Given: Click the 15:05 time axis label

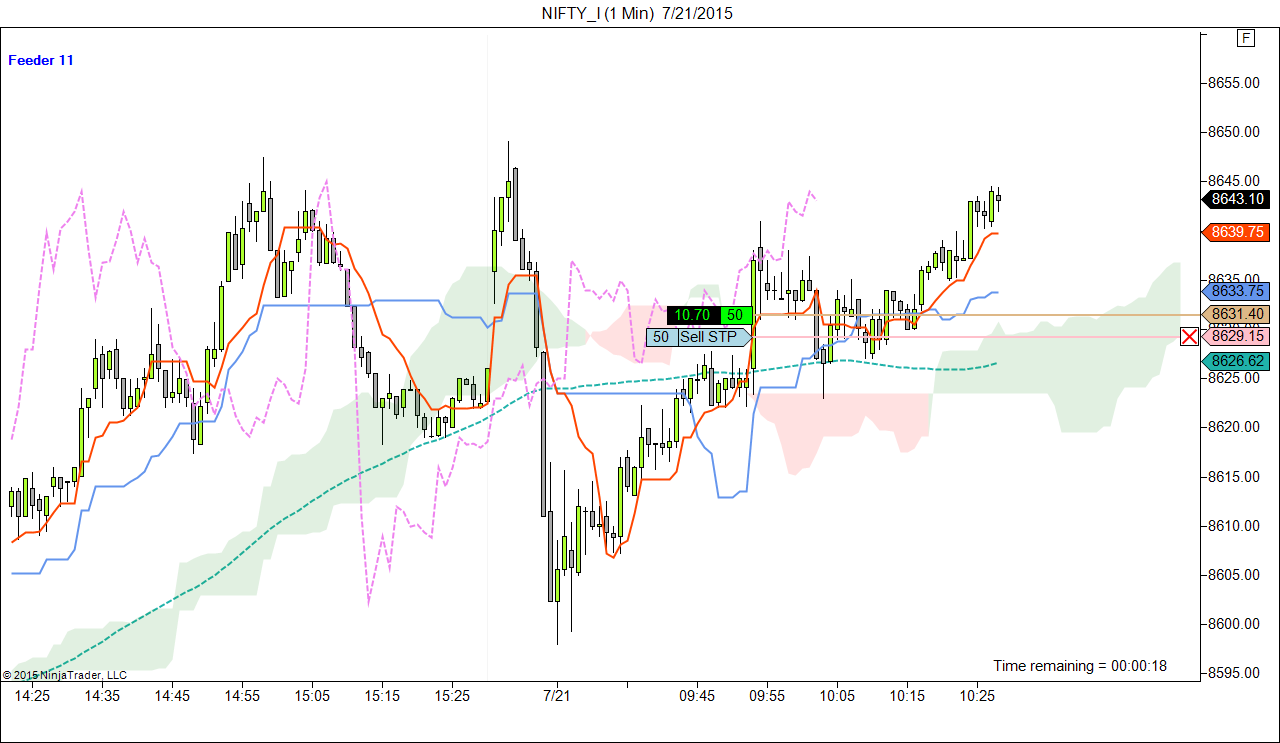Looking at the screenshot, I should point(312,695).
